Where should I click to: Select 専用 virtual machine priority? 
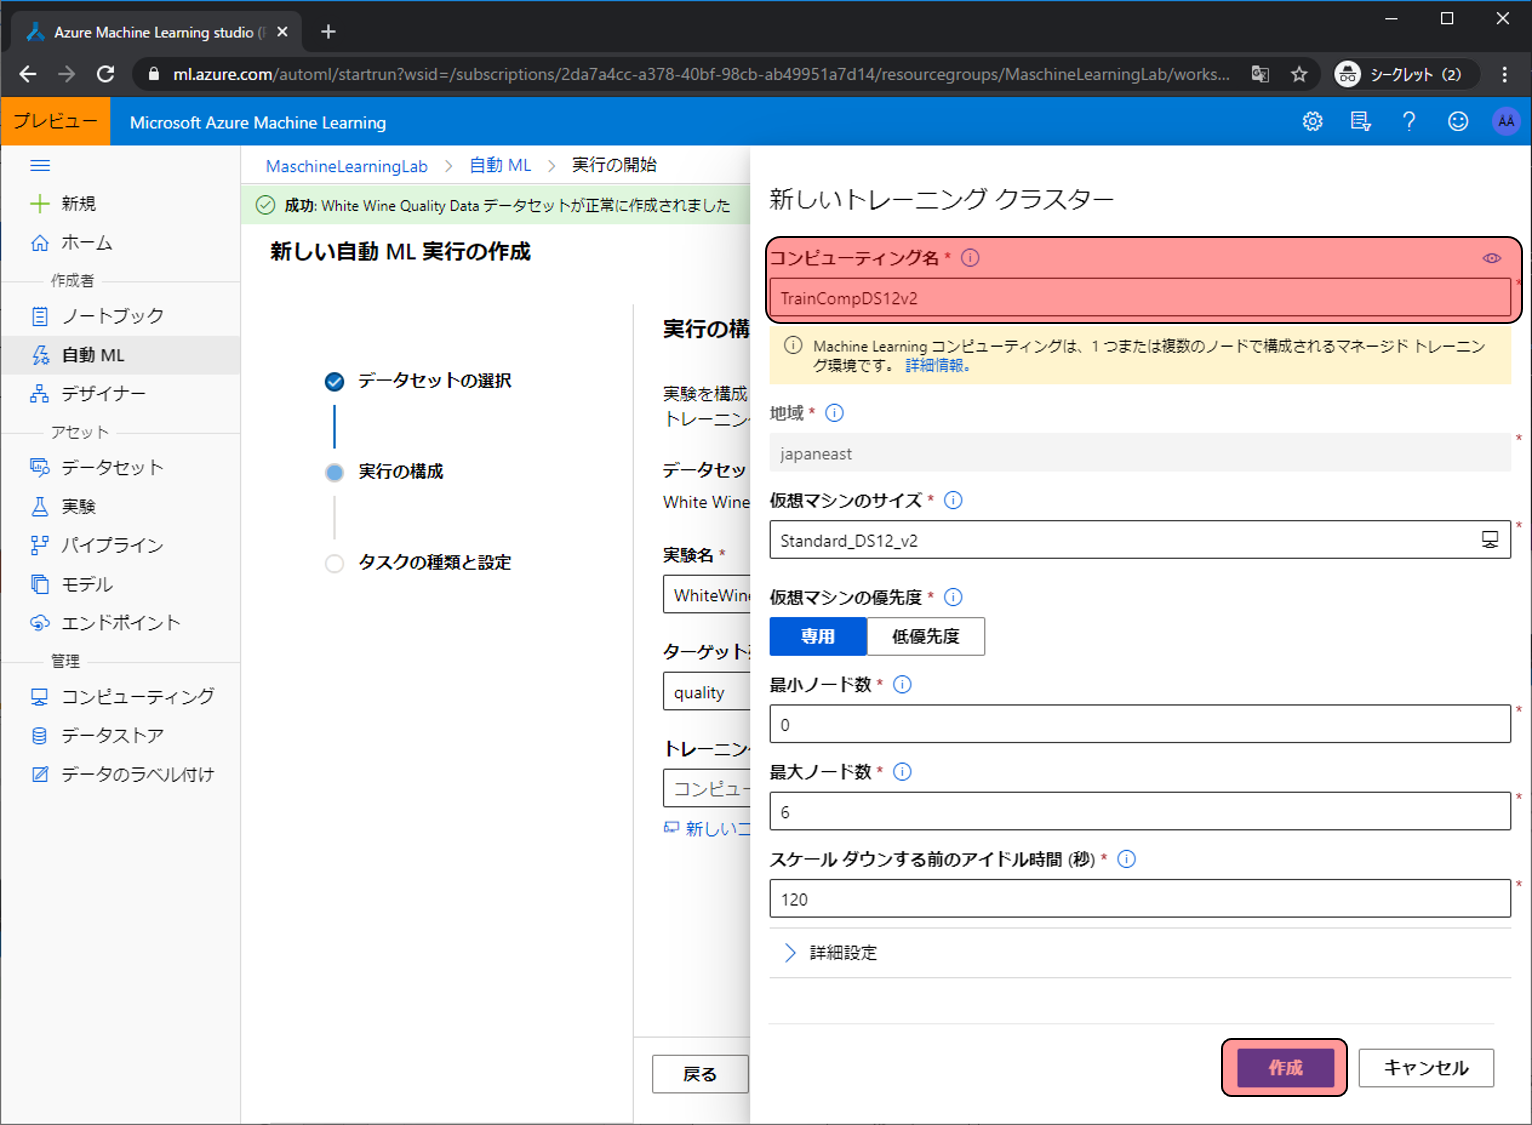(x=818, y=636)
